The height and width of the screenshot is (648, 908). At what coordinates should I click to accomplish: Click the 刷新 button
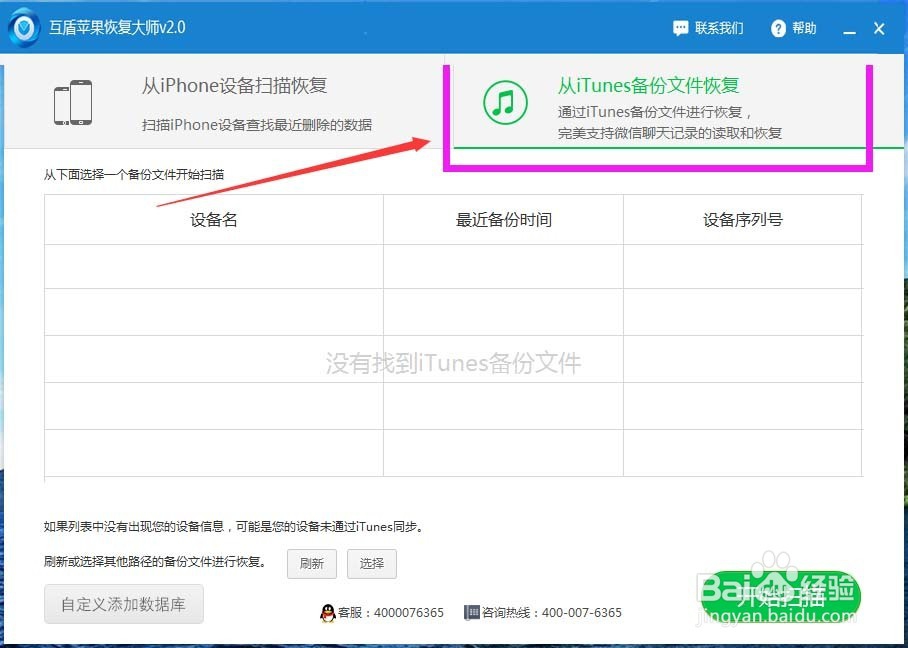coord(312,563)
